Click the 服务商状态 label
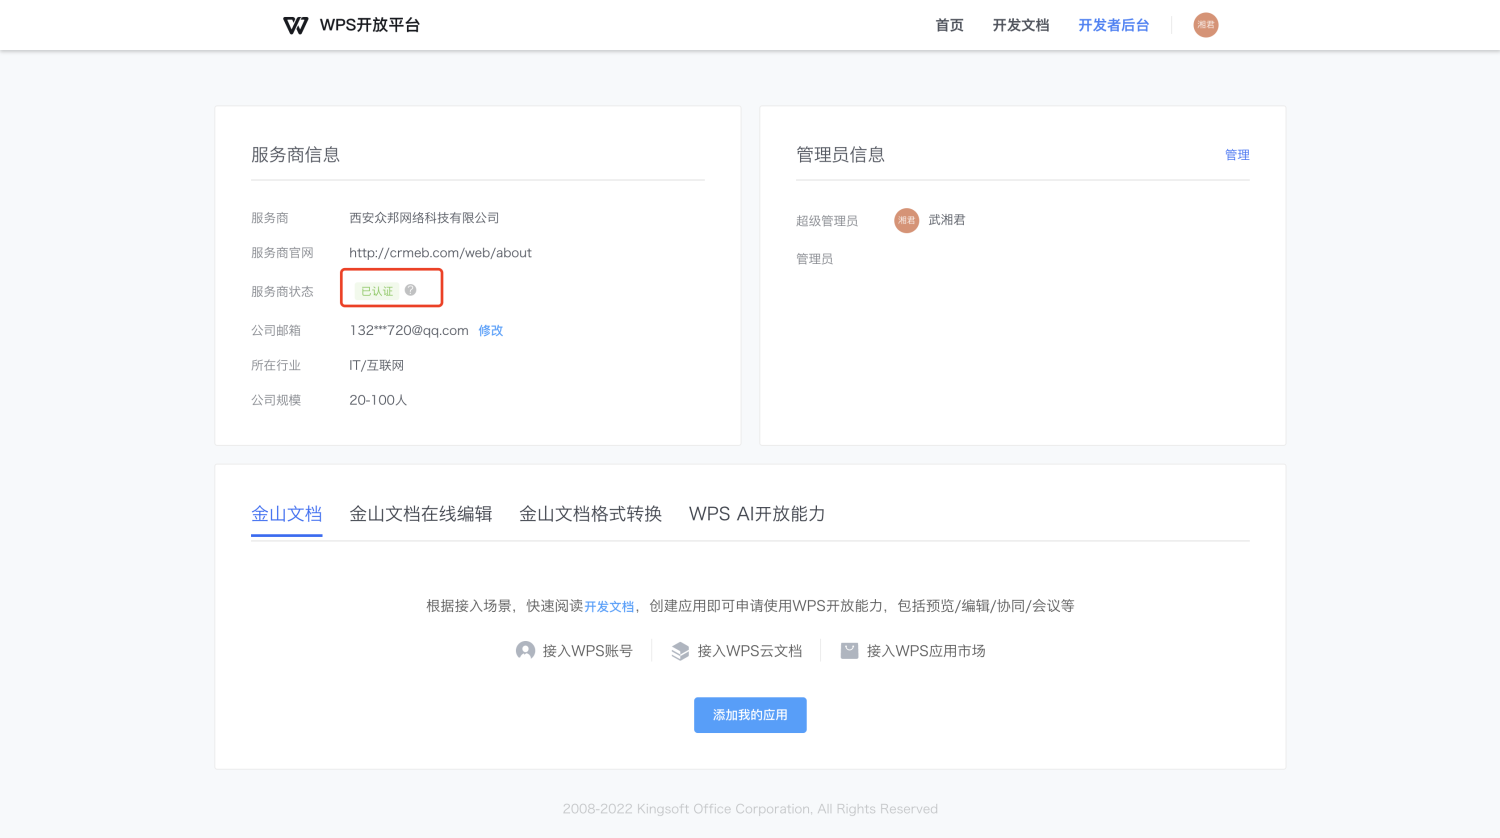Image resolution: width=1500 pixels, height=838 pixels. click(282, 292)
